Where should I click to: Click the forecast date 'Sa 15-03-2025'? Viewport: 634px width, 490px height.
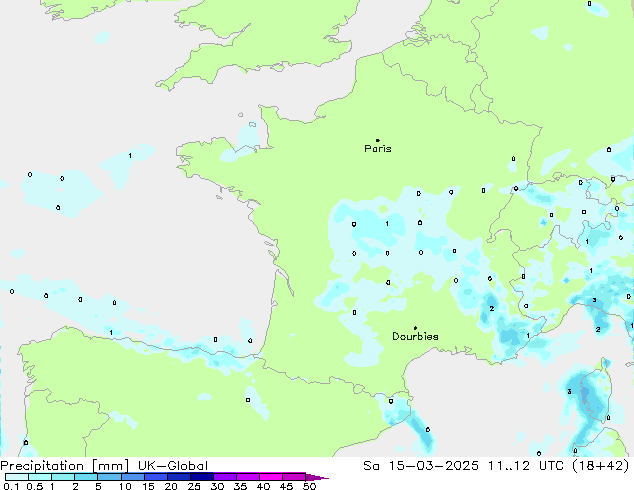(x=421, y=466)
